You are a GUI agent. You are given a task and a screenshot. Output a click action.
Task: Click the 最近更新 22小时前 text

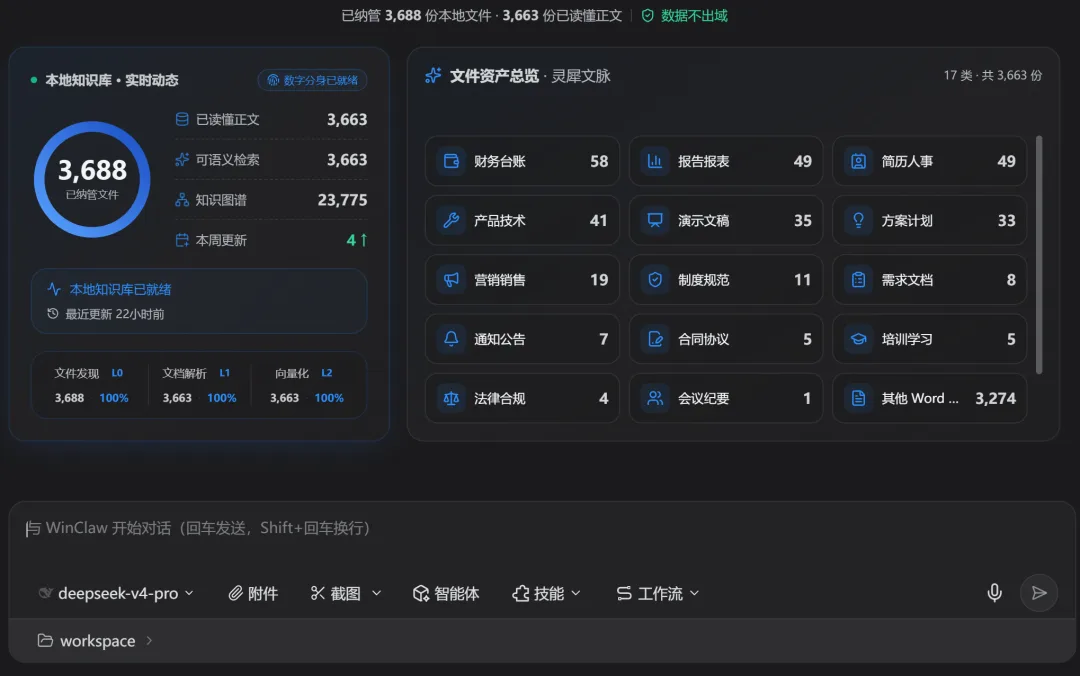pyautogui.click(x=115, y=314)
